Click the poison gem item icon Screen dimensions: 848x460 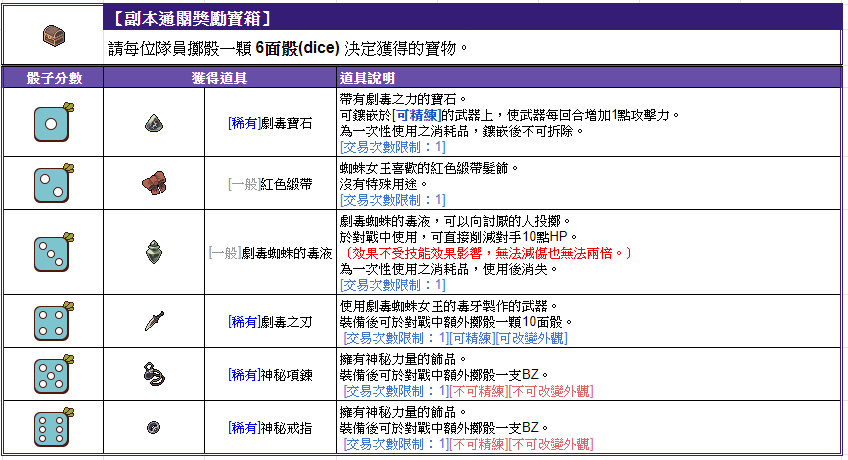pyautogui.click(x=154, y=124)
